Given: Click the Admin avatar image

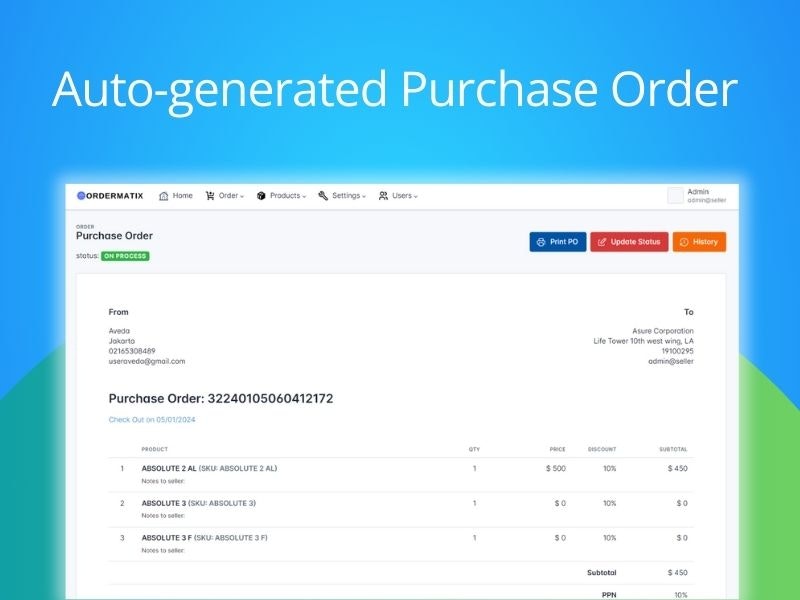Looking at the screenshot, I should [675, 195].
